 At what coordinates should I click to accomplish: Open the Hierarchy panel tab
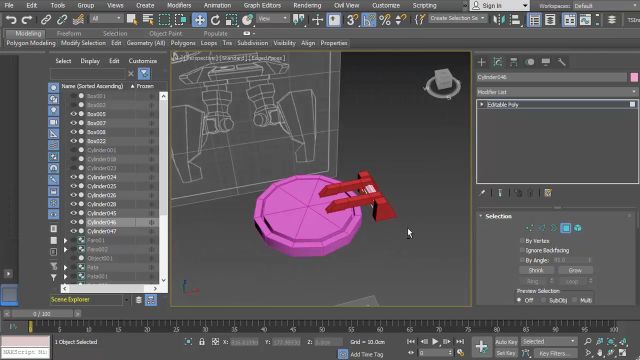coord(513,62)
